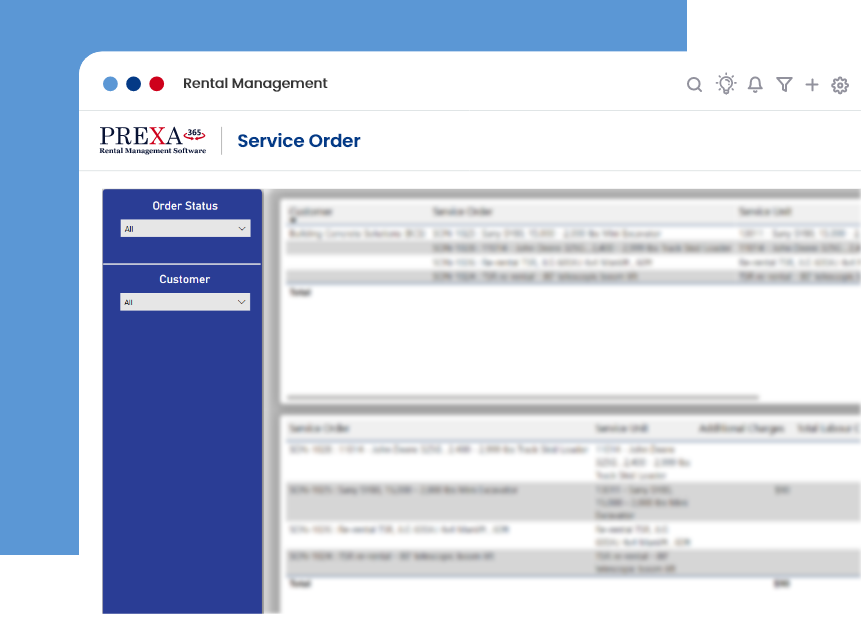Open the notifications bell

coord(755,85)
